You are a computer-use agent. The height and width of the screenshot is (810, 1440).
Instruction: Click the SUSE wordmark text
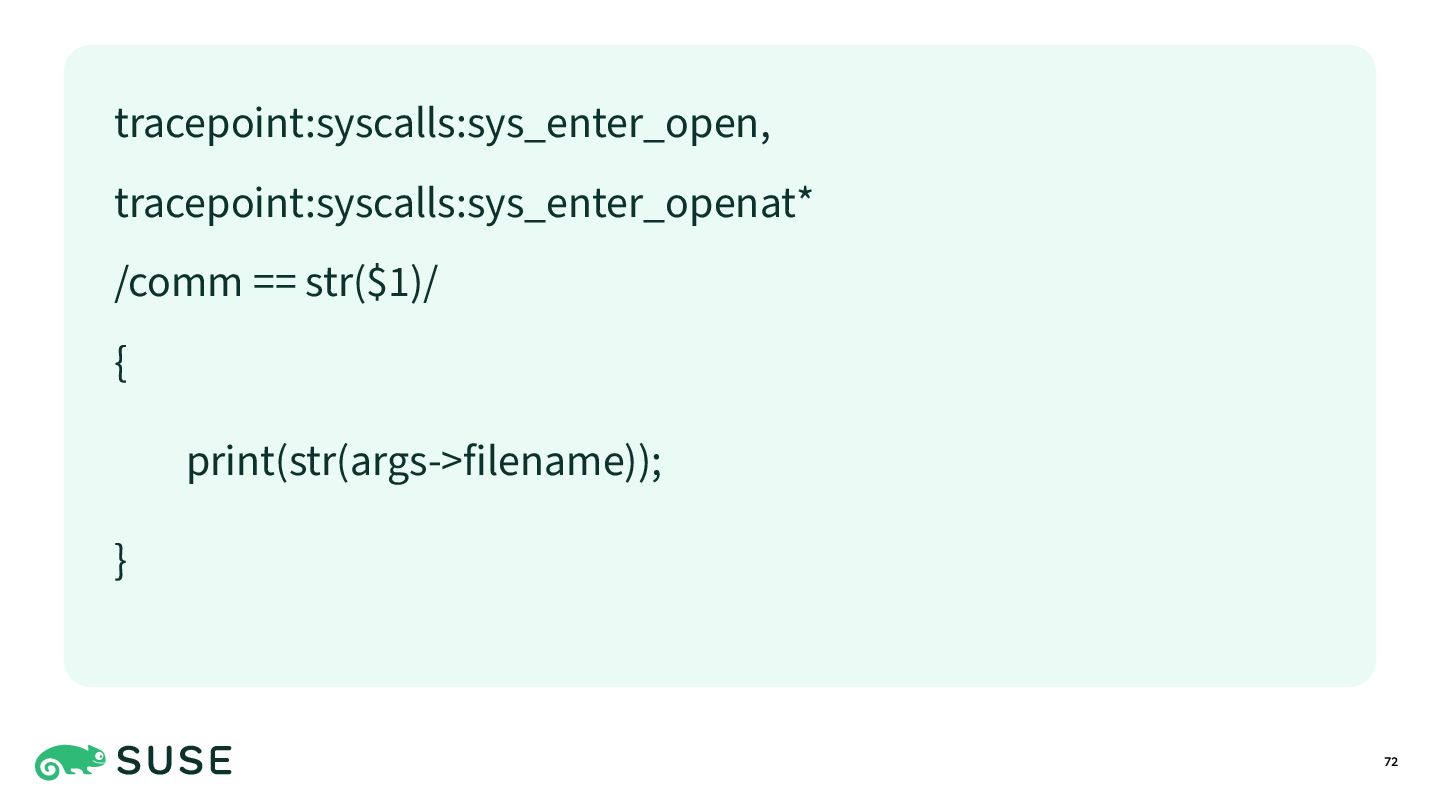tap(175, 762)
